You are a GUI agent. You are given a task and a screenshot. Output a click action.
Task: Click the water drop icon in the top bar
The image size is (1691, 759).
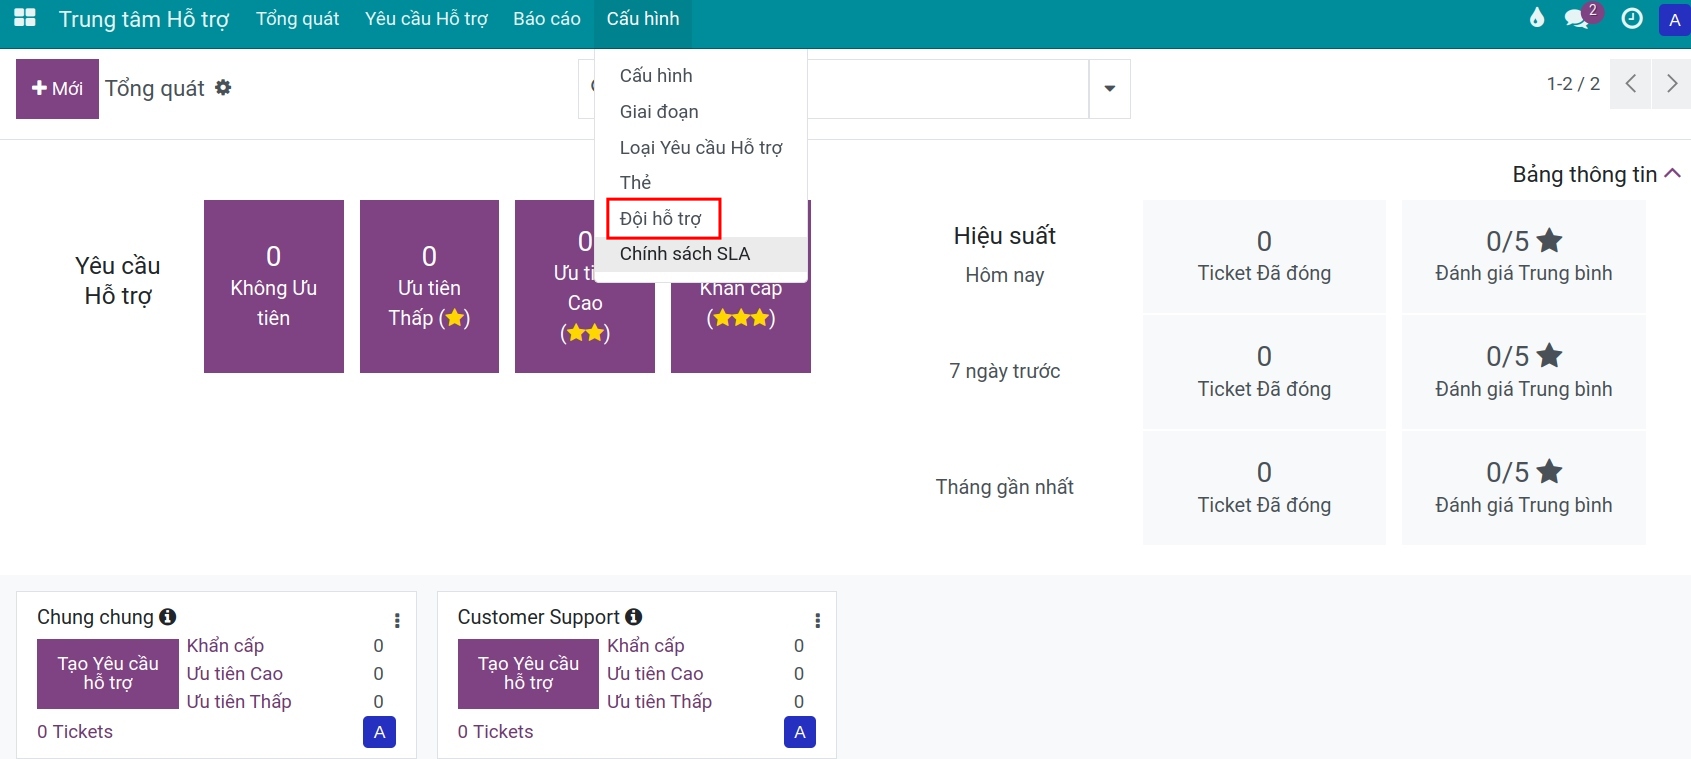tap(1537, 18)
